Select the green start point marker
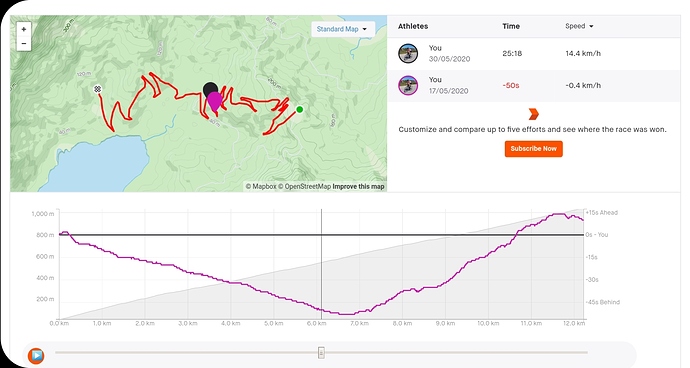 coord(300,109)
